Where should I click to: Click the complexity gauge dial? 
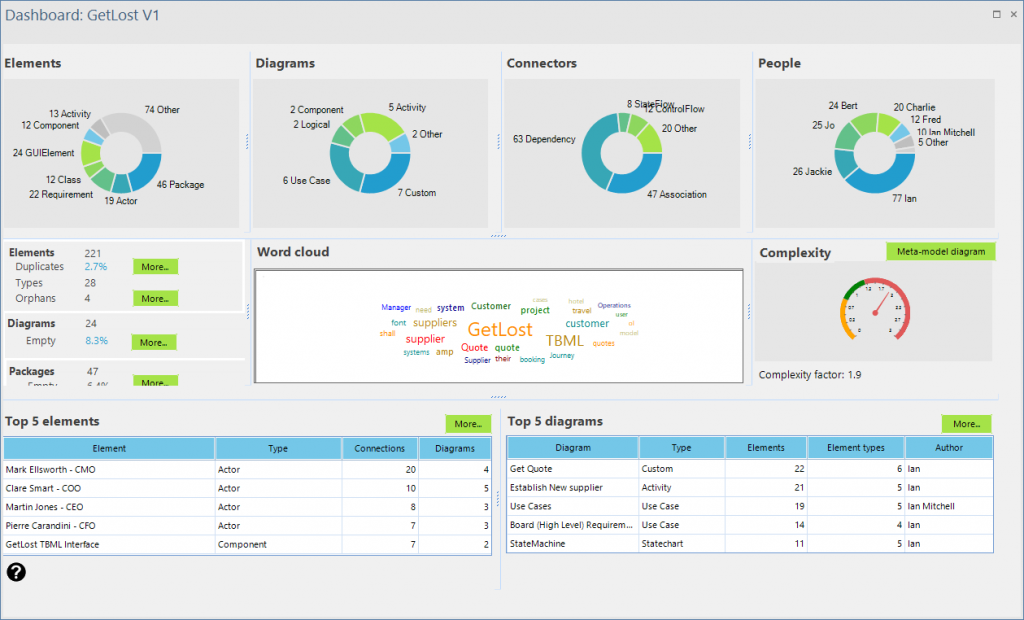[x=874, y=310]
